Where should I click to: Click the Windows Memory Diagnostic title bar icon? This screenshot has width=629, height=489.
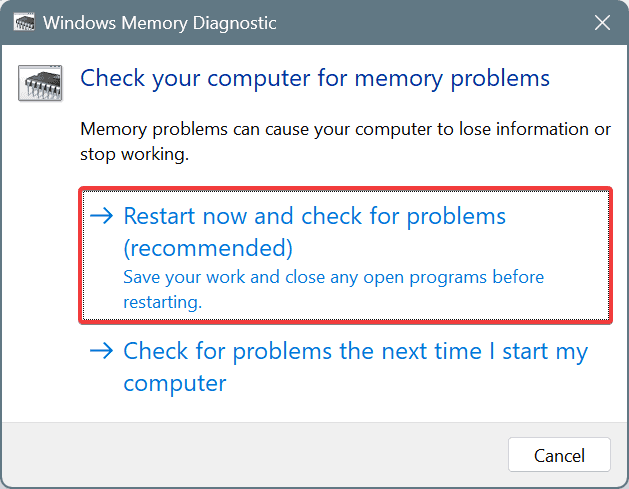click(x=24, y=22)
